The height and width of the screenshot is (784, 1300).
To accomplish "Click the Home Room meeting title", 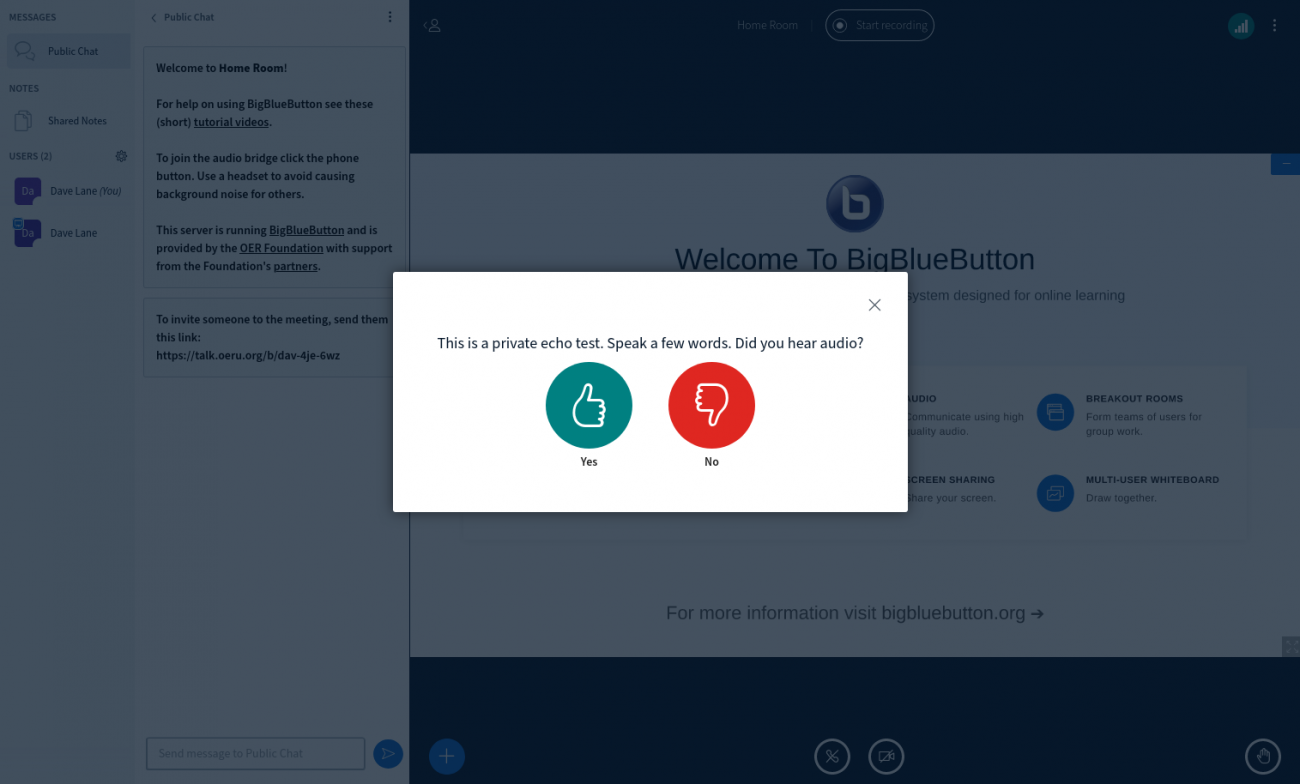I will tap(767, 25).
